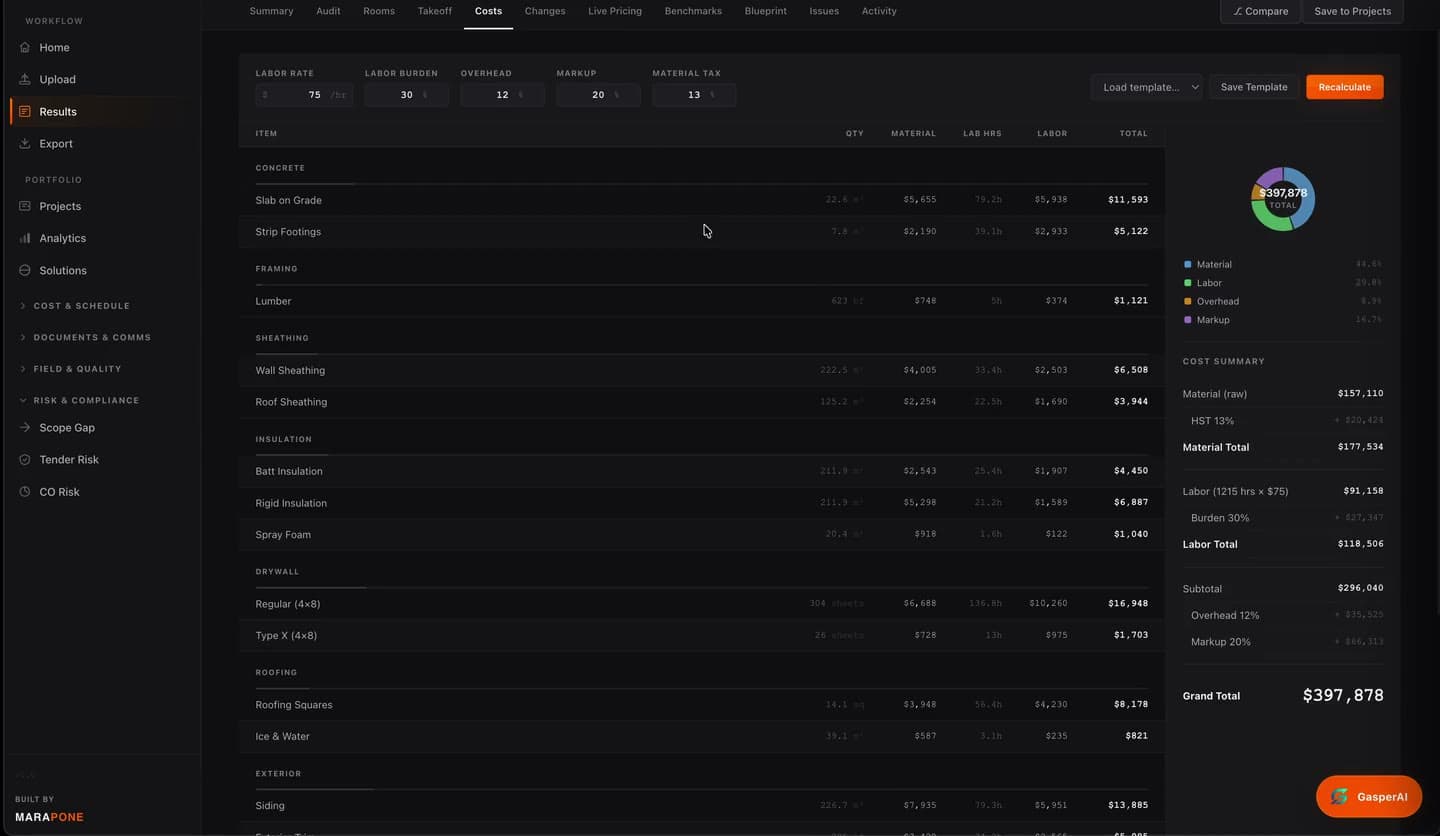Click the Scope Gap arrow icon
This screenshot has height=836, width=1440.
click(25, 427)
